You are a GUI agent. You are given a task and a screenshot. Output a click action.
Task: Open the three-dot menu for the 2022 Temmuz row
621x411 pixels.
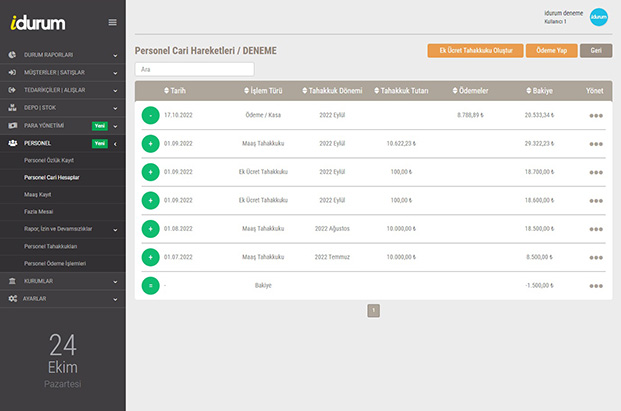[x=596, y=258]
